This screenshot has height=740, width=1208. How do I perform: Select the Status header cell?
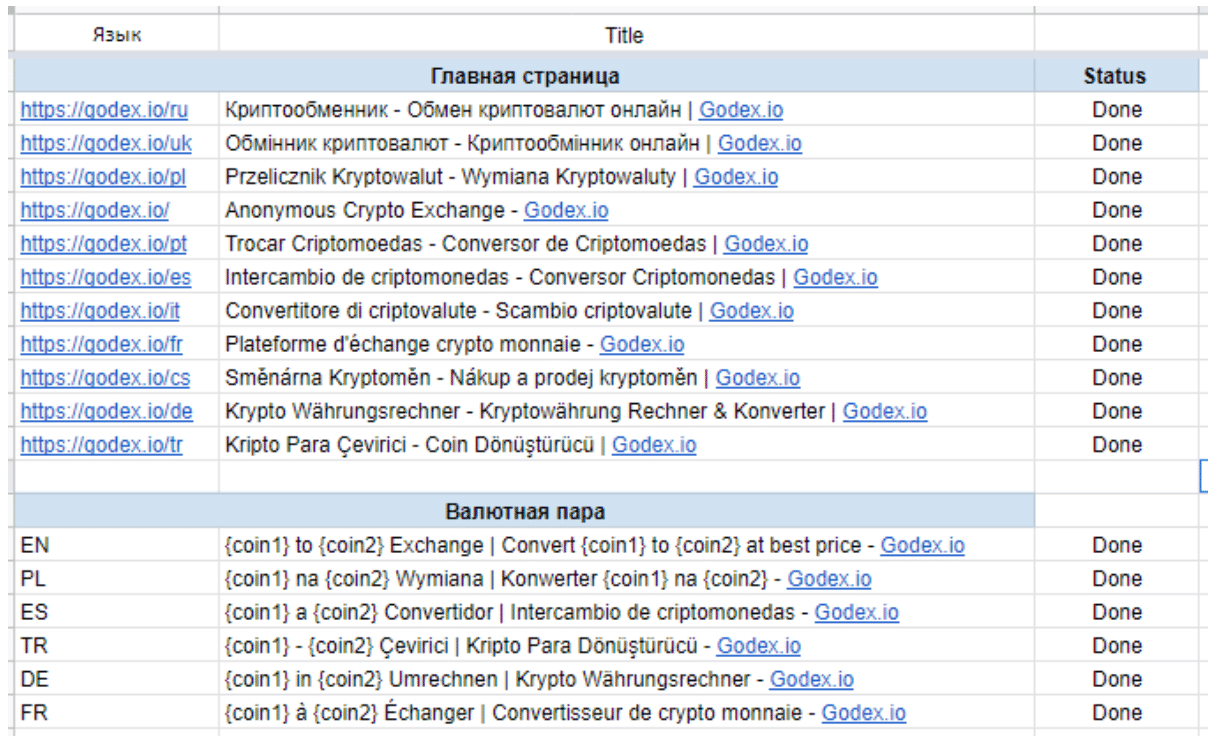pyautogui.click(x=1115, y=76)
